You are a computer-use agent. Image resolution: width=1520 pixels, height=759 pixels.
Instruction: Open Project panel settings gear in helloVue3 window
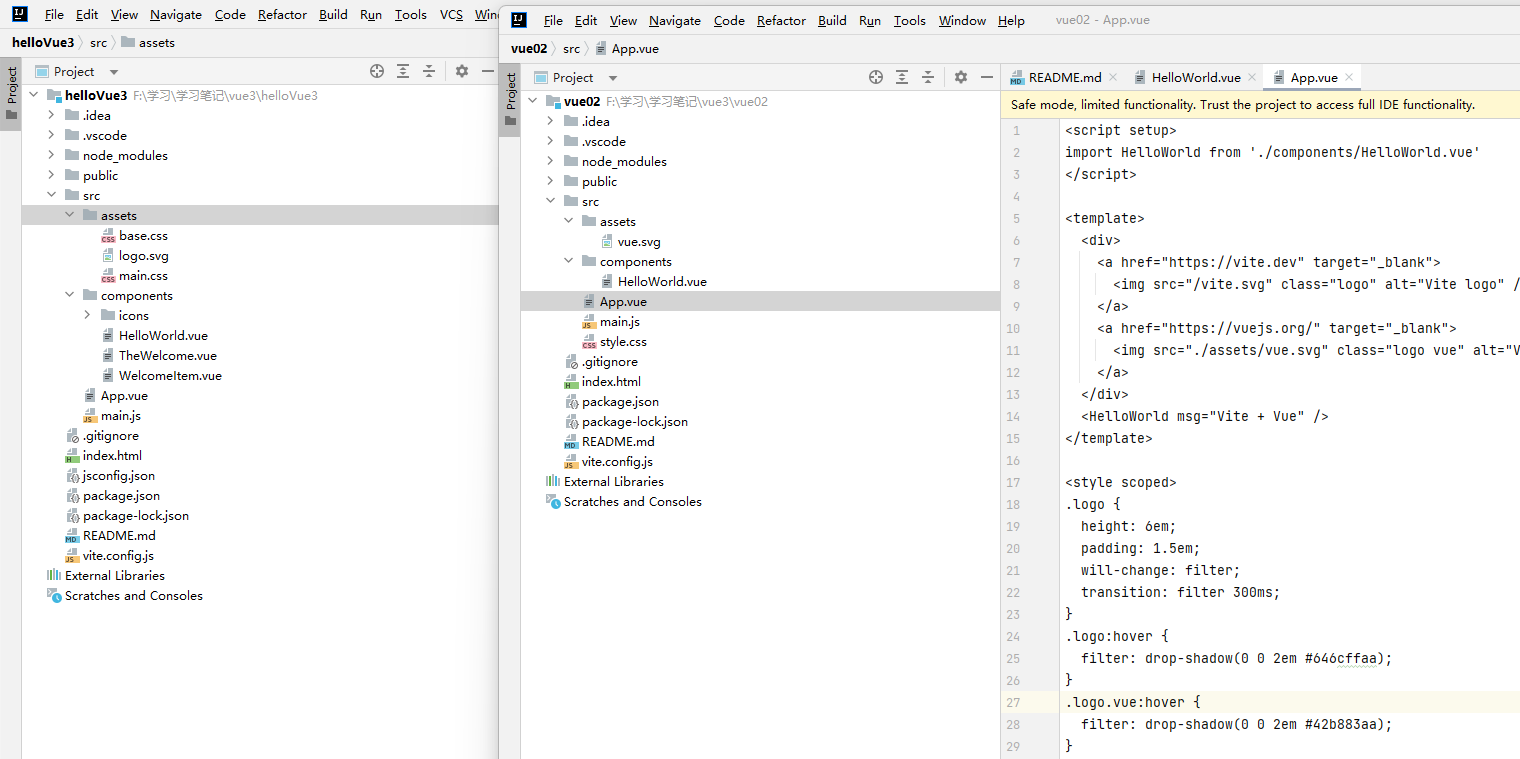pyautogui.click(x=461, y=71)
